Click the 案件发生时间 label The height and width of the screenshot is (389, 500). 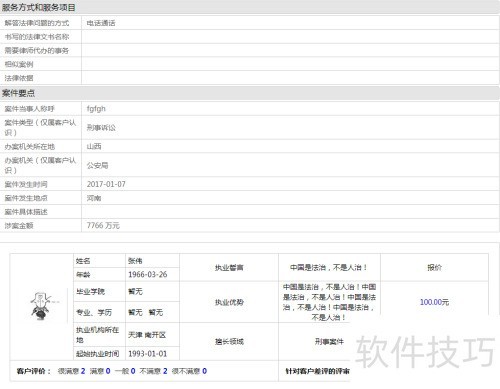coord(26,184)
